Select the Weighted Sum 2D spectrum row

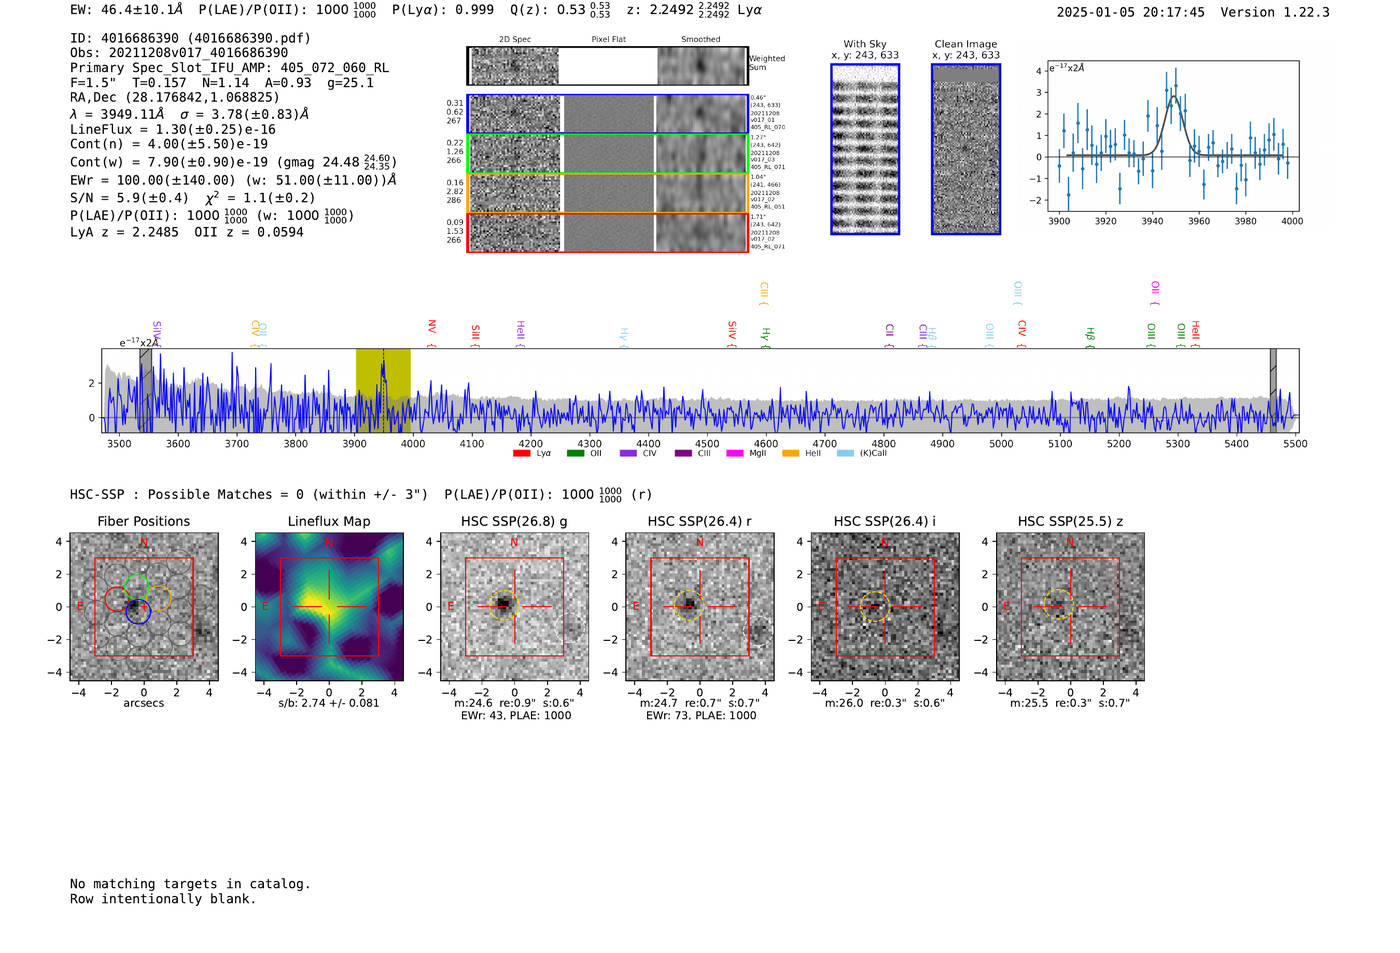(x=607, y=66)
